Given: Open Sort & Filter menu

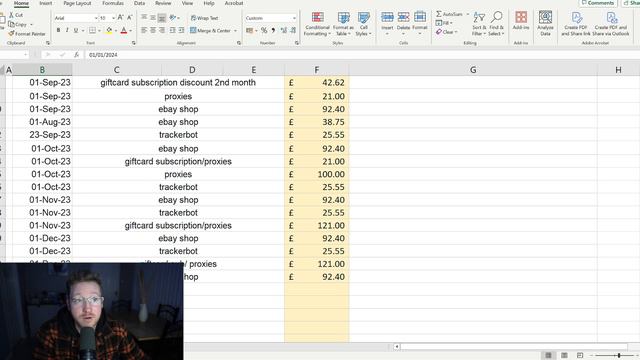Looking at the screenshot, I should pyautogui.click(x=479, y=24).
